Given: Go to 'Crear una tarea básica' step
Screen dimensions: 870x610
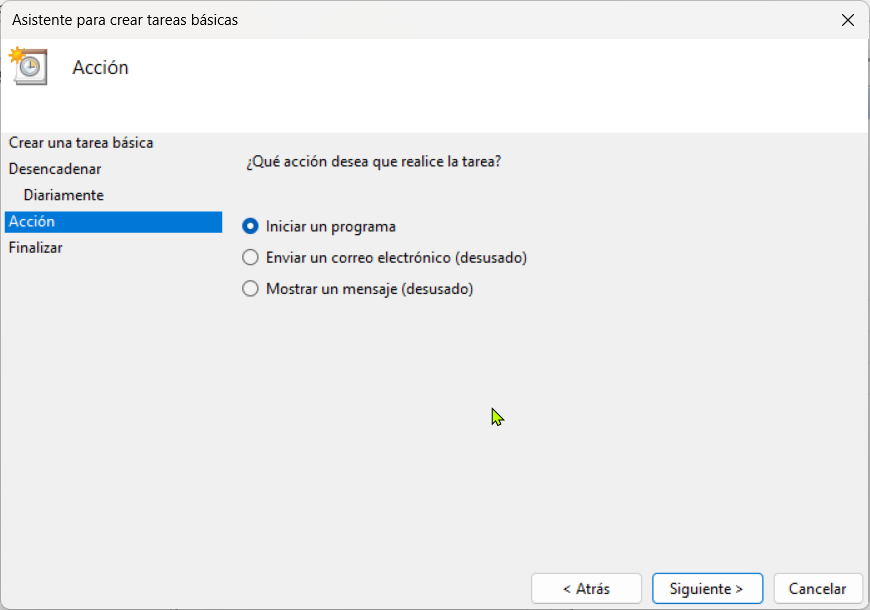Looking at the screenshot, I should coord(81,143).
